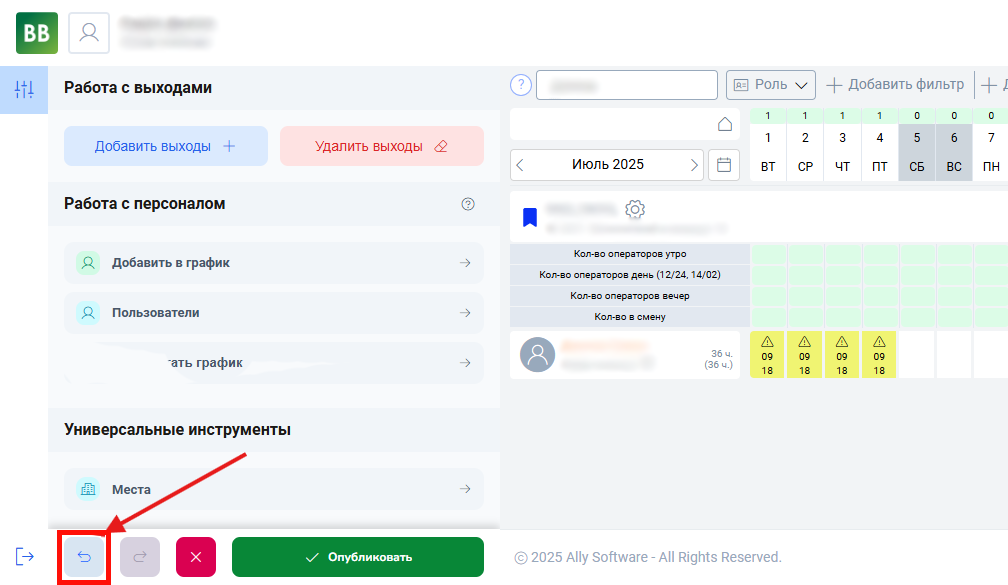Viewport: 1008px width, 585px height.
Task: Open the gear settings for the group
Action: (x=634, y=210)
